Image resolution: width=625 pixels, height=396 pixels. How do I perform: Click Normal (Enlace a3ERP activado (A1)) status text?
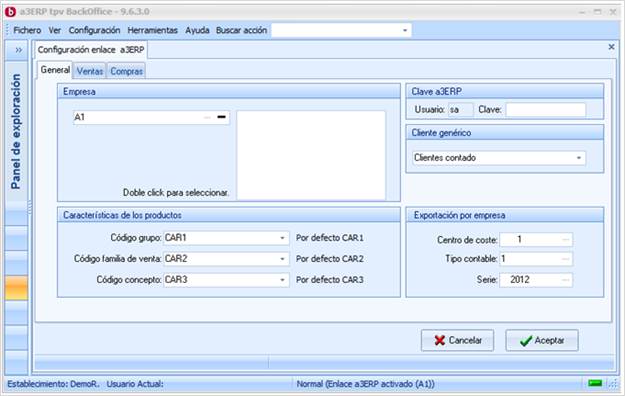click(x=366, y=384)
